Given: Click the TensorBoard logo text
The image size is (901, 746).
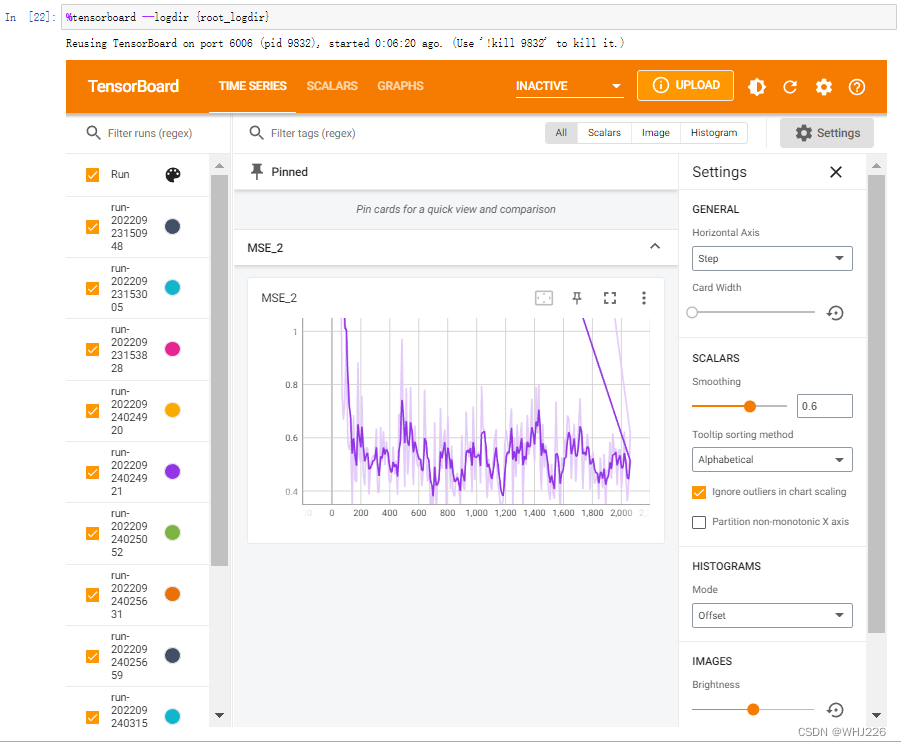Looking at the screenshot, I should [133, 86].
